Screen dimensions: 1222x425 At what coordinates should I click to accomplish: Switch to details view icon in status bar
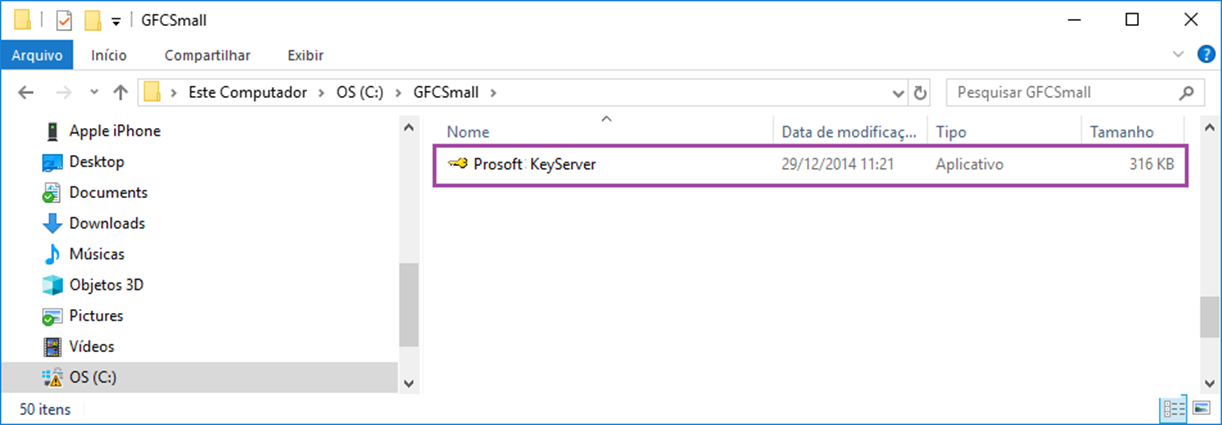1172,409
